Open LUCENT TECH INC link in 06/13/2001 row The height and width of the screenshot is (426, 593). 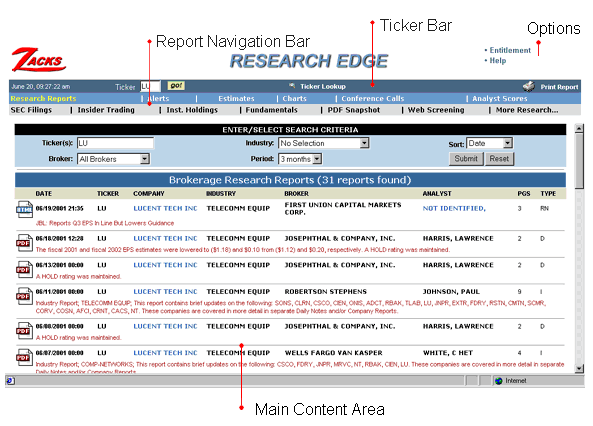[165, 265]
